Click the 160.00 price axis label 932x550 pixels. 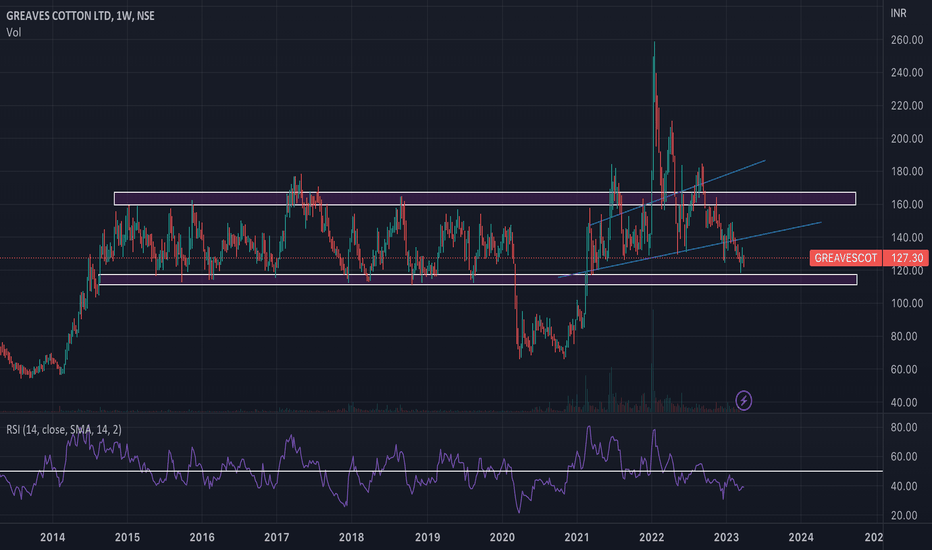(x=907, y=205)
